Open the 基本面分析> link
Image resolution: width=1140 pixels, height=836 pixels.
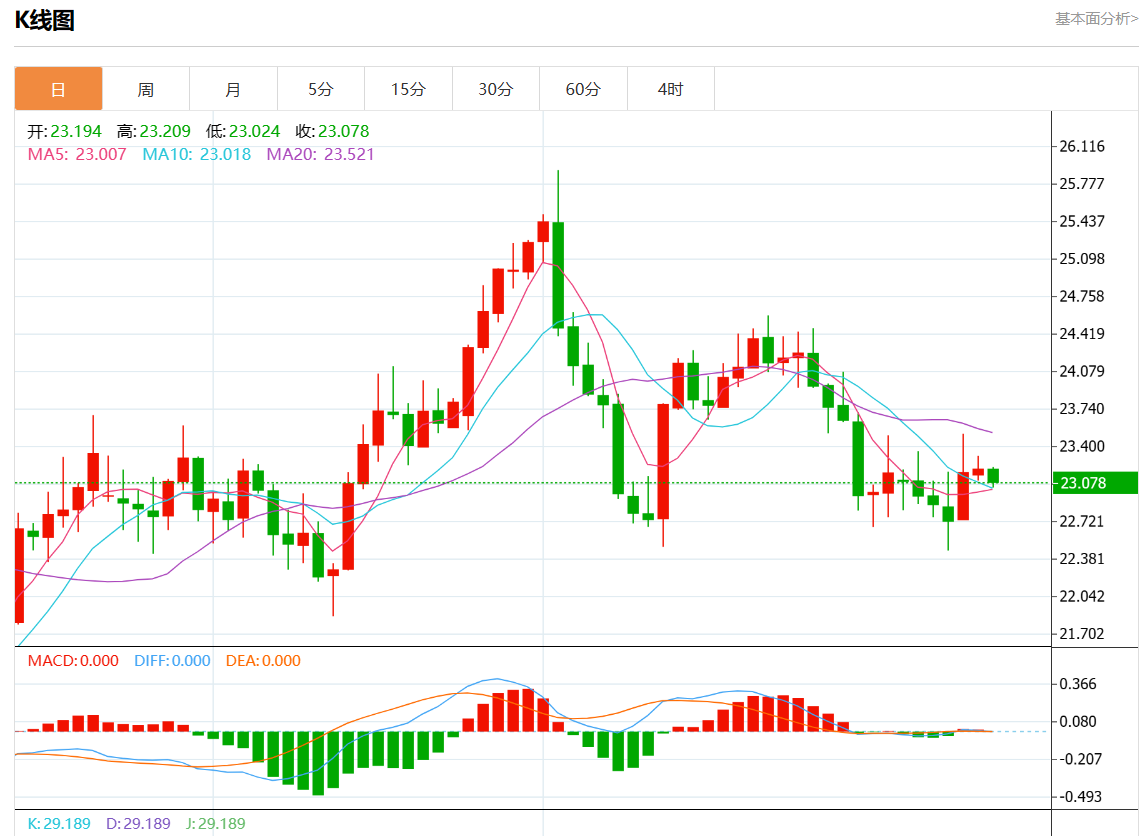tap(1096, 19)
